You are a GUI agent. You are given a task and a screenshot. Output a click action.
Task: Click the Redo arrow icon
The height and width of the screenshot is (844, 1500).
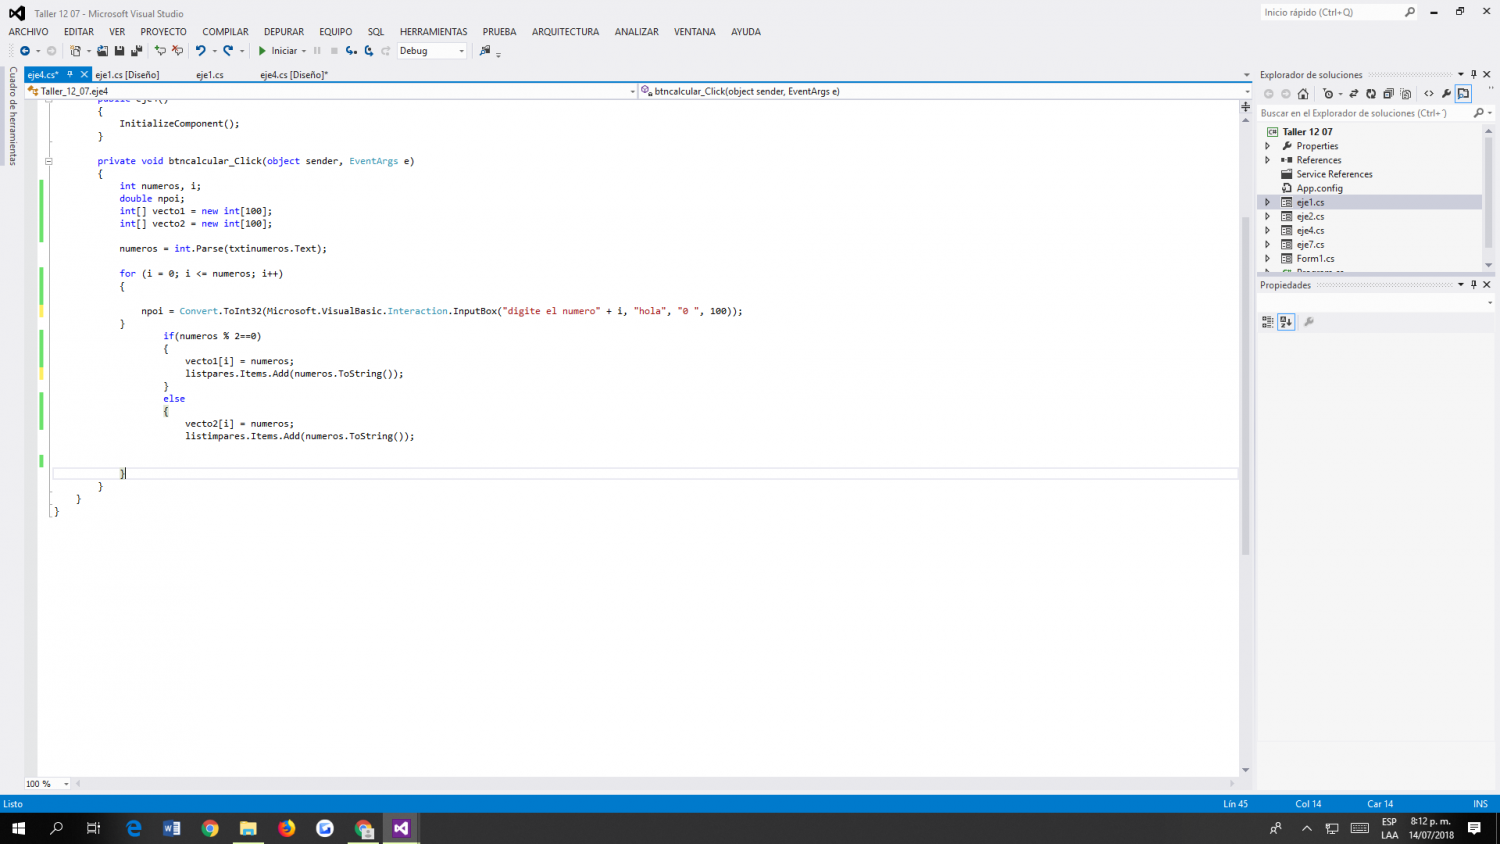(x=228, y=51)
